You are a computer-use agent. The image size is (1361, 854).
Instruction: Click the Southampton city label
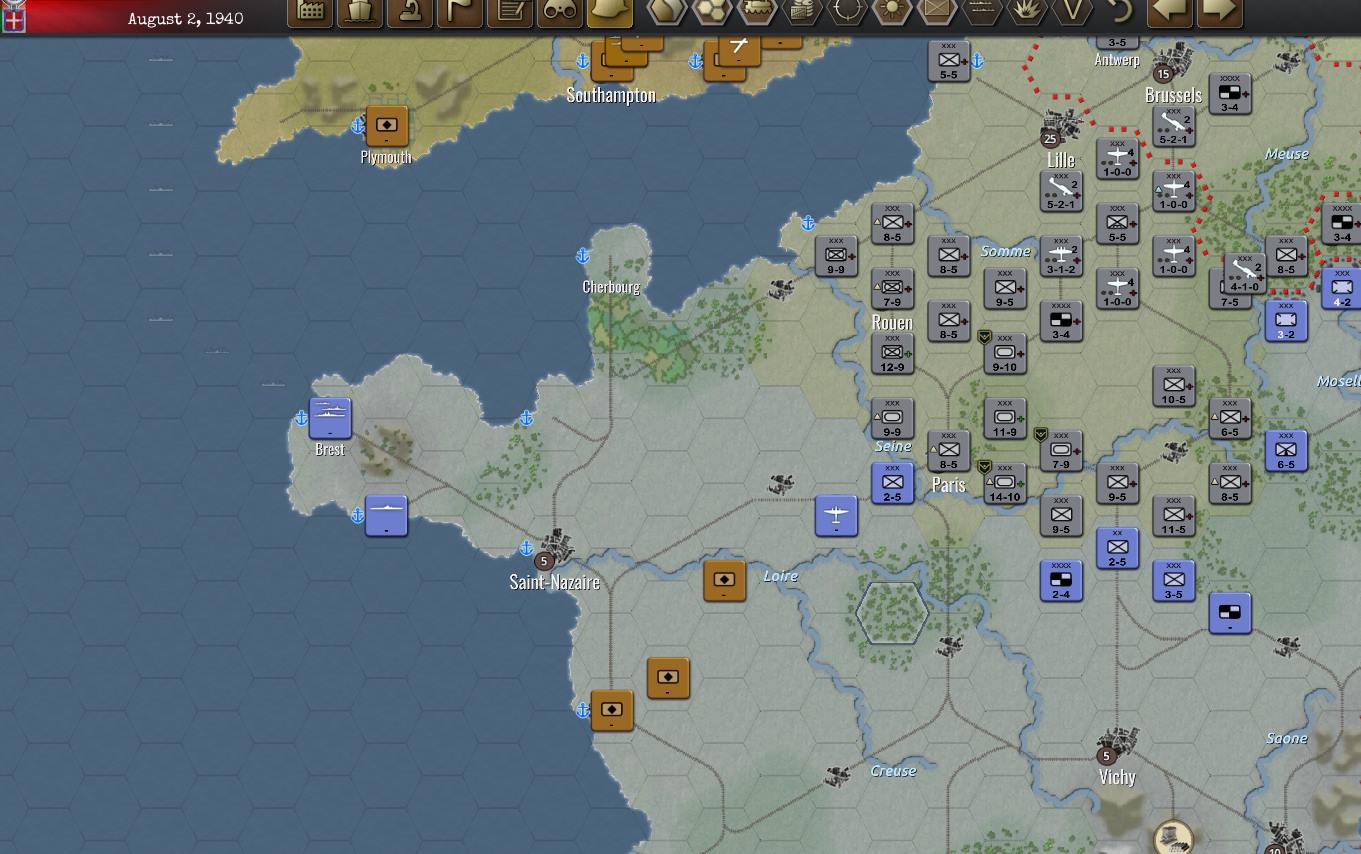point(611,95)
